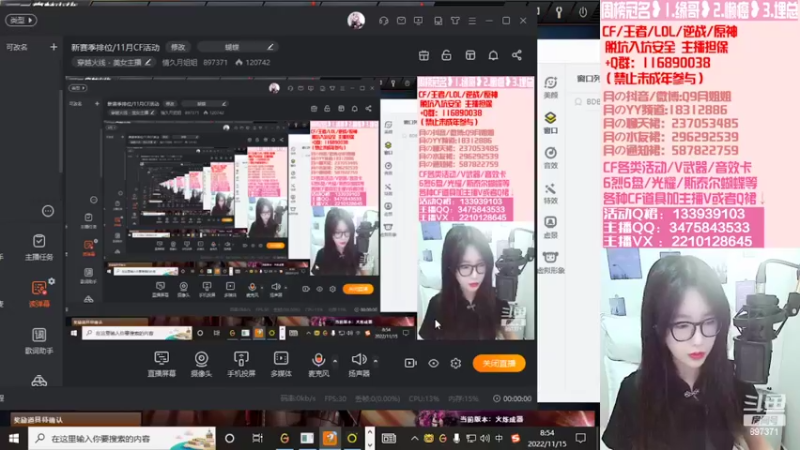Image resolution: width=800 pixels, height=450 pixels.
Task: Toggle preview eye icon
Action: tap(433, 363)
